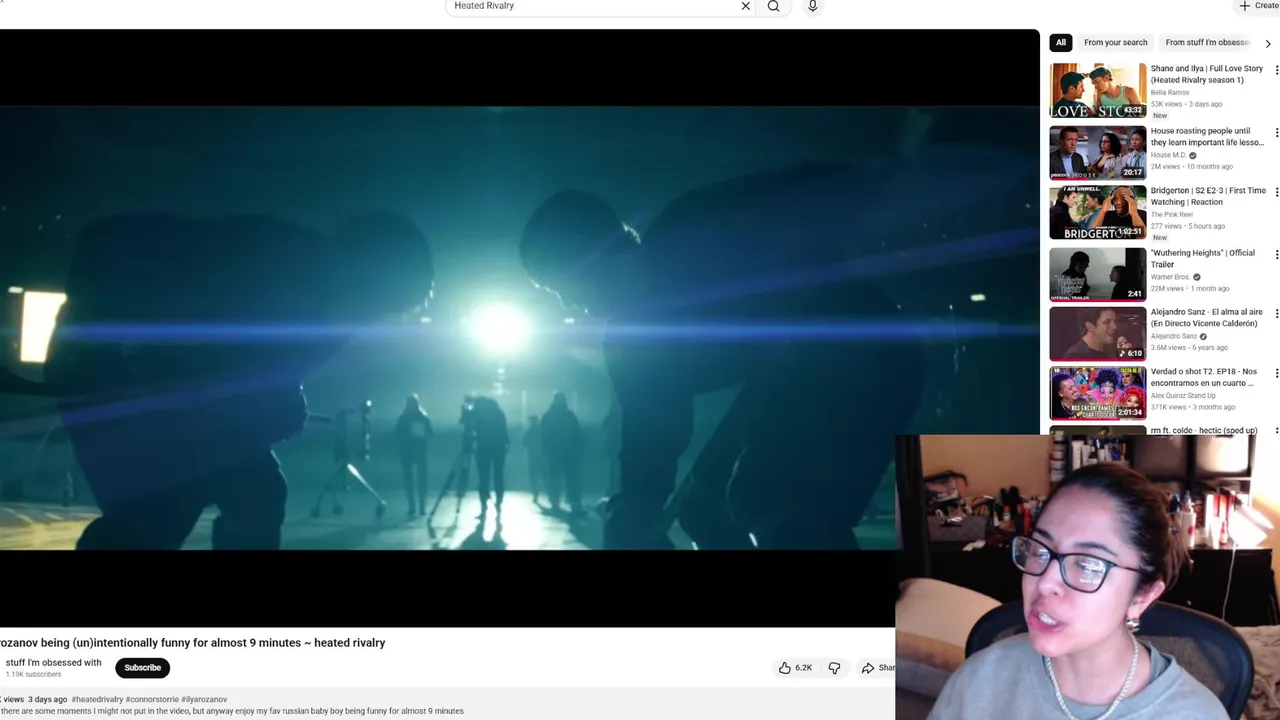Open options menu for Shane and Ilya video

pos(1276,70)
